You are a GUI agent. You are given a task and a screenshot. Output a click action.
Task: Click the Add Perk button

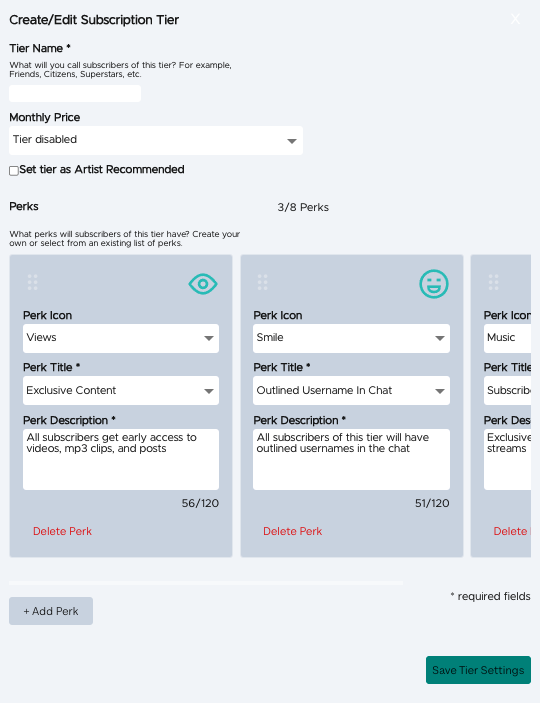click(51, 611)
